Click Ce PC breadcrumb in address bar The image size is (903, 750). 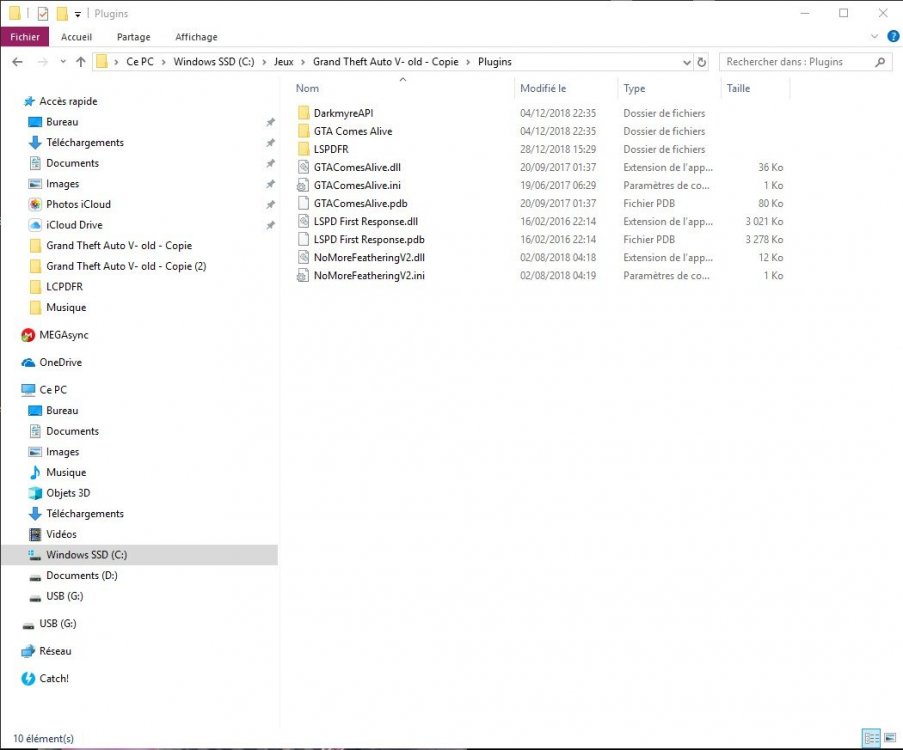pos(140,62)
